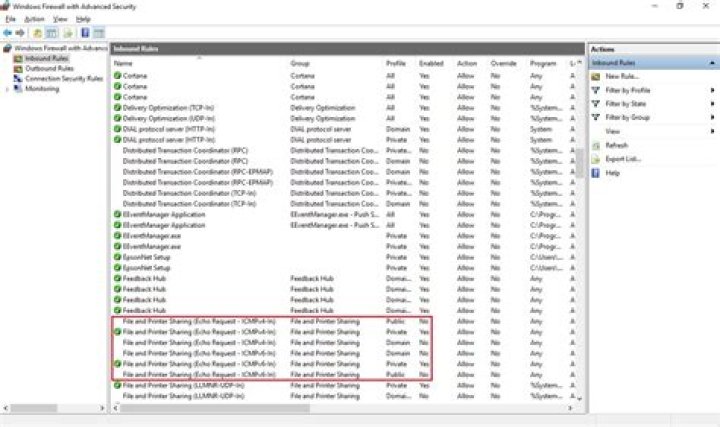Select Inbound Rules icon in tree

tap(18, 58)
